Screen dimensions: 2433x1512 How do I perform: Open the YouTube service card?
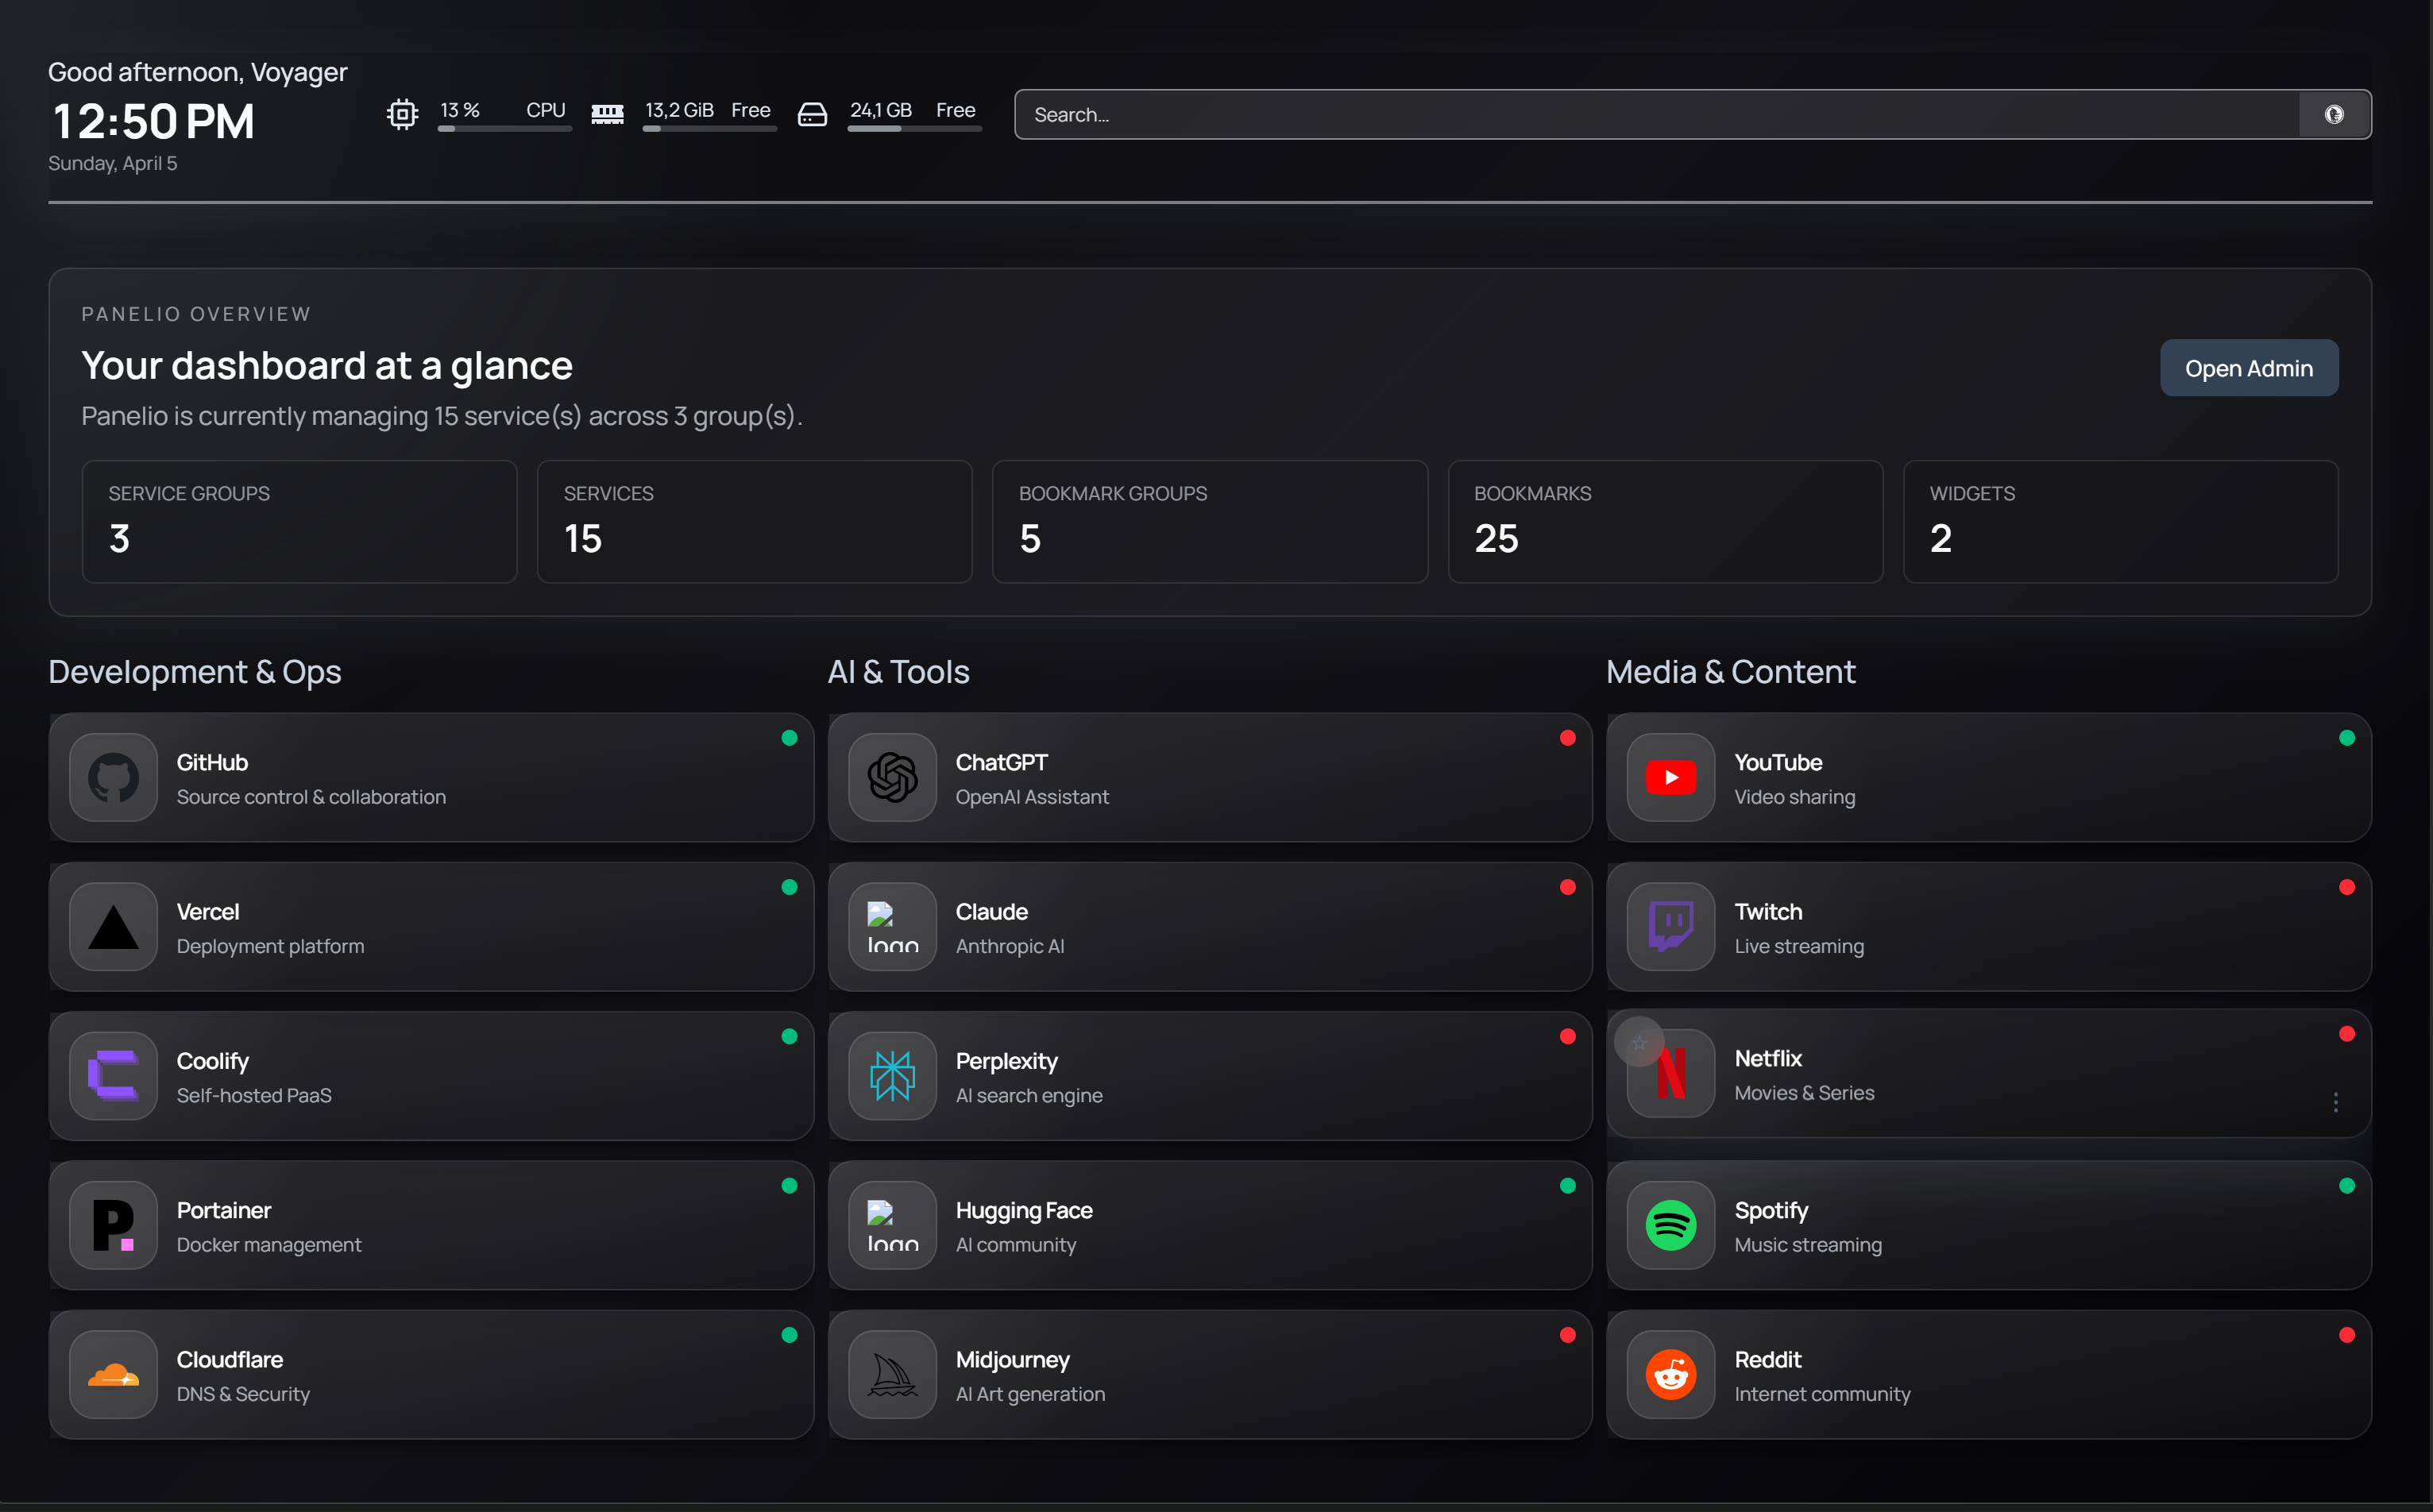click(x=1988, y=777)
